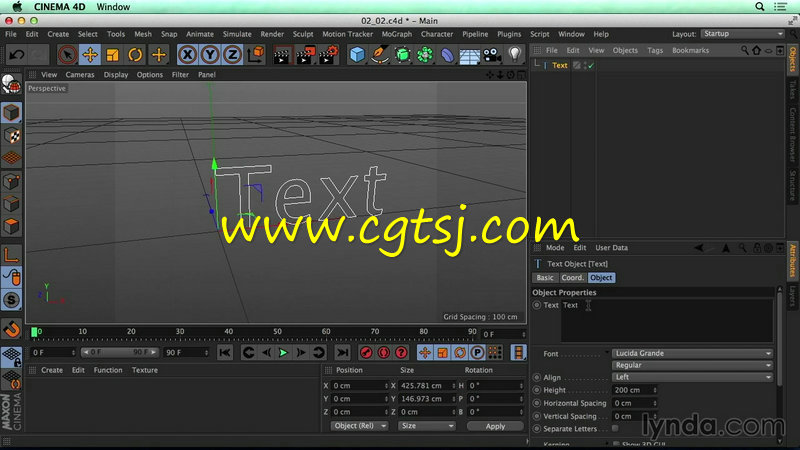Open the Regular font style dropdown
Image resolution: width=800 pixels, height=450 pixels.
692,365
